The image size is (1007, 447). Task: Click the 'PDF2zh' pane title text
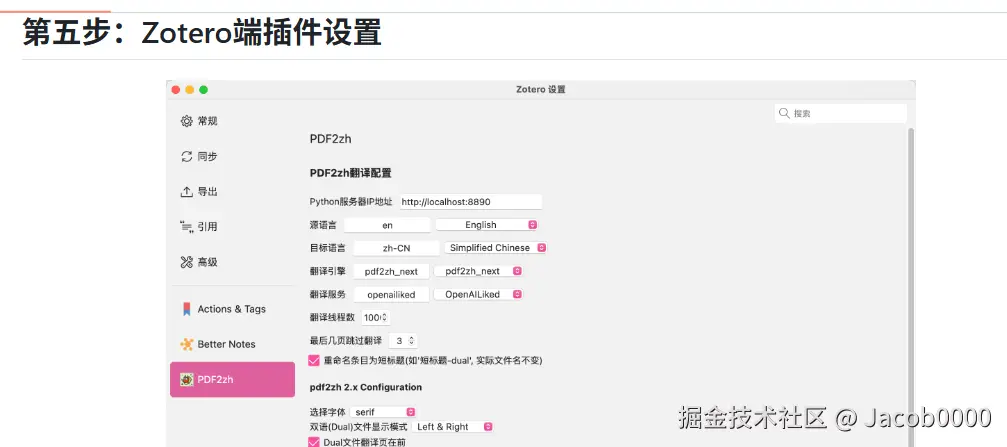coord(330,139)
